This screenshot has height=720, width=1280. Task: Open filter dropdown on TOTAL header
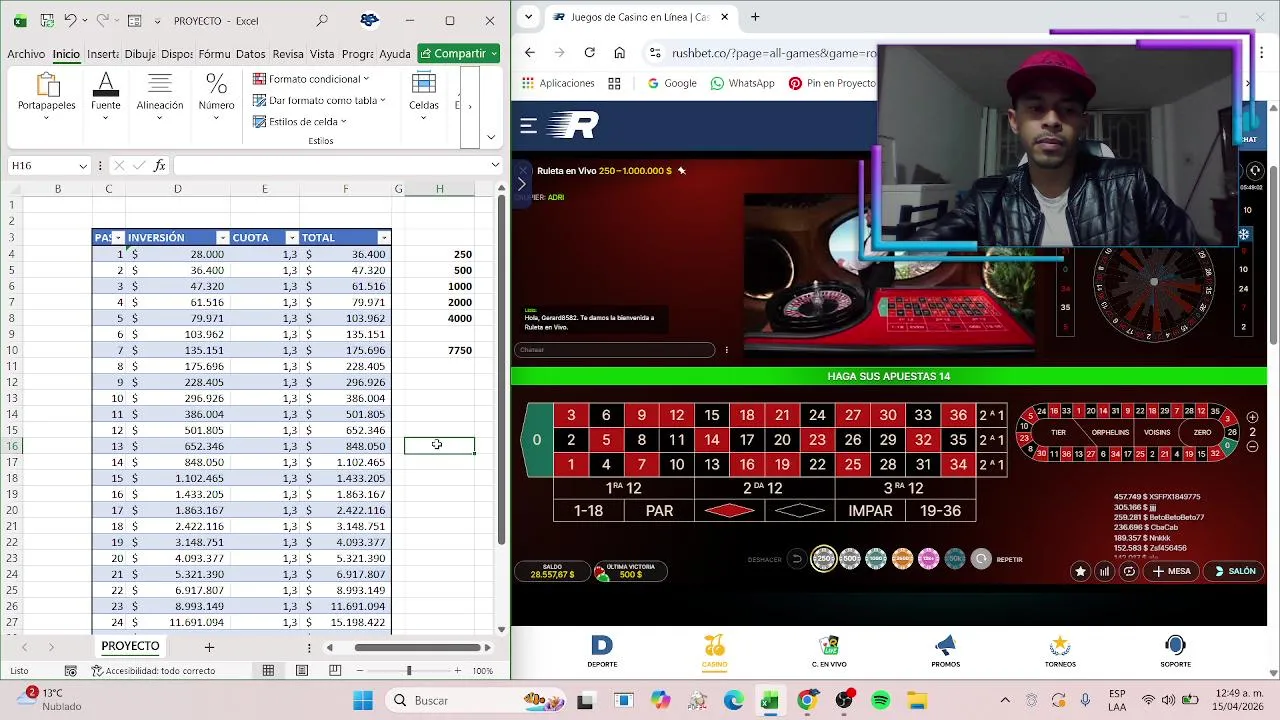point(383,238)
